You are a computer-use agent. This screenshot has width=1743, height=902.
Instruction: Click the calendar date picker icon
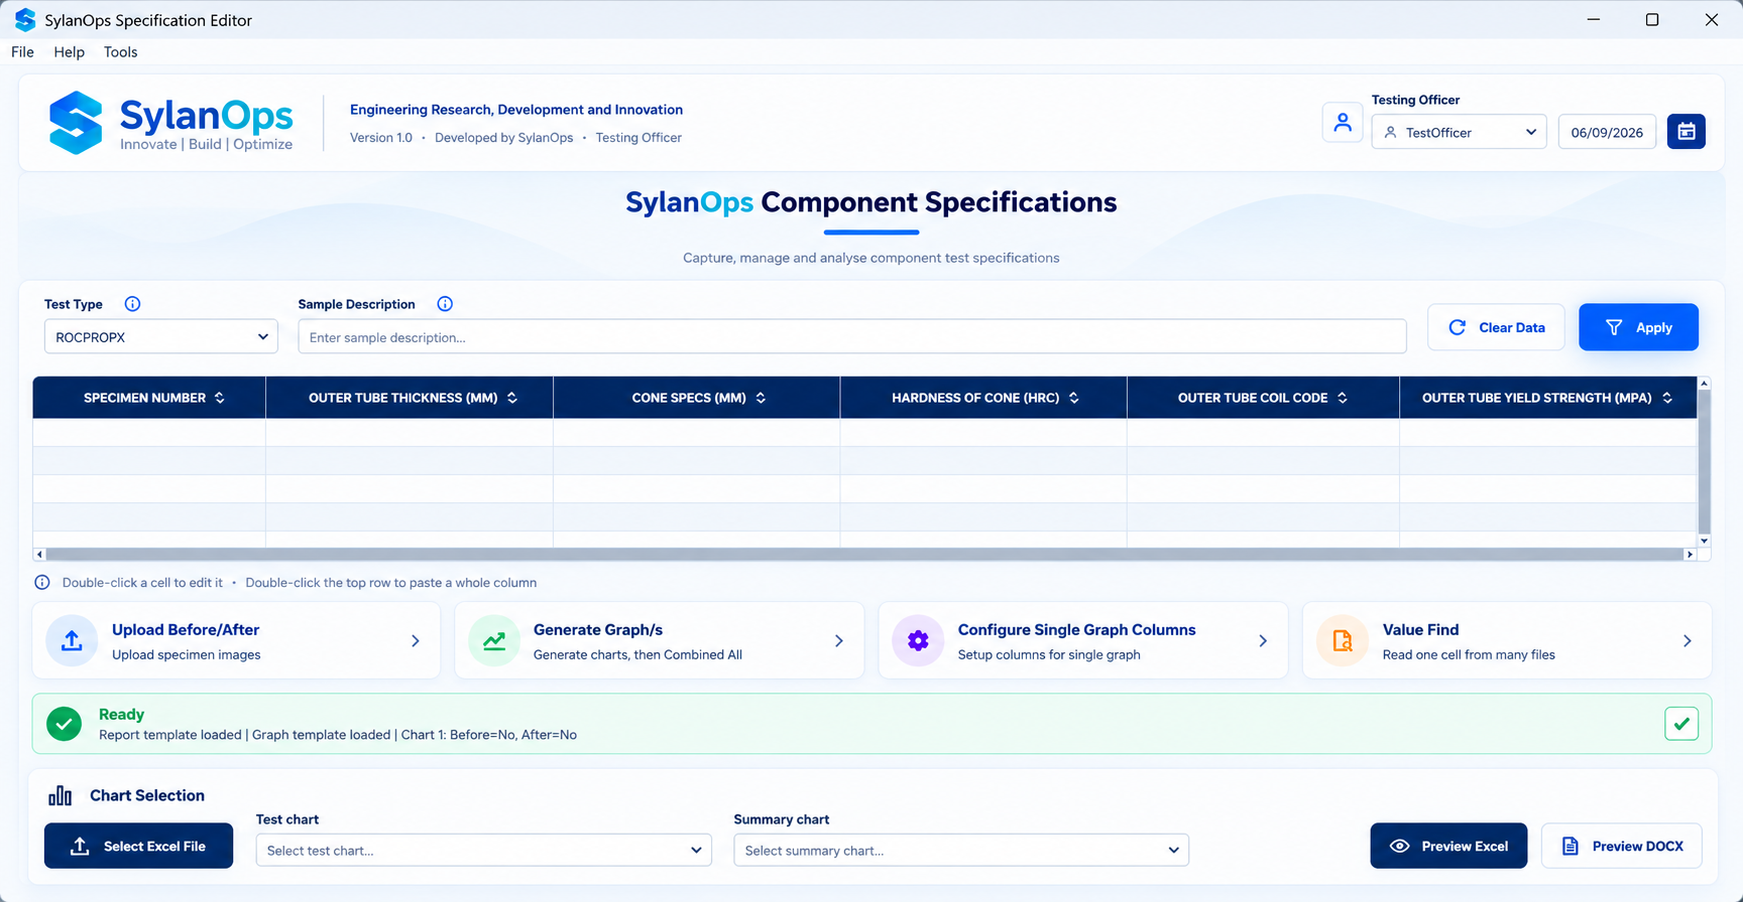[1686, 131]
